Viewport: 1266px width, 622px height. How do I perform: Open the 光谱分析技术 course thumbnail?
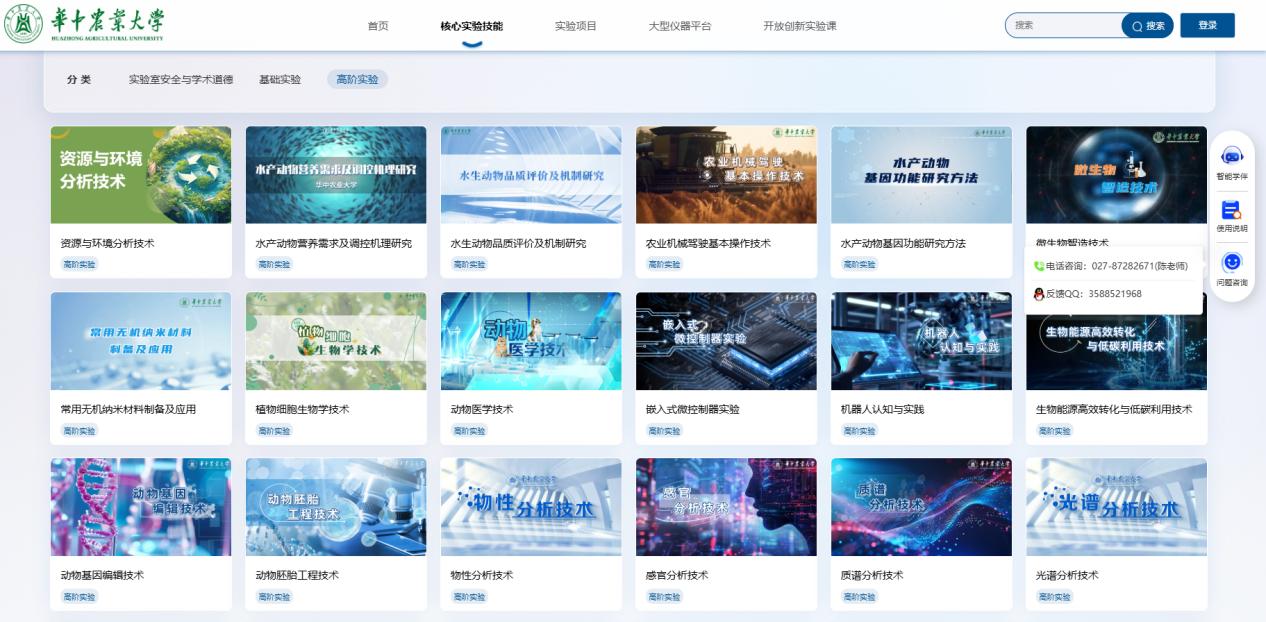pos(1116,507)
